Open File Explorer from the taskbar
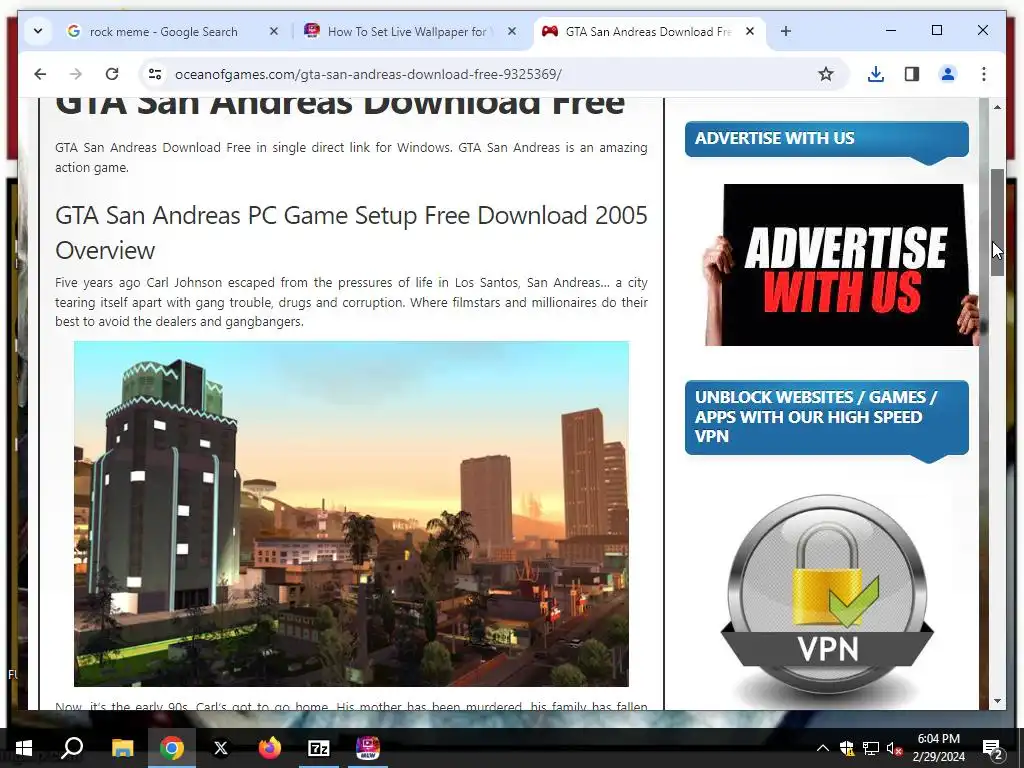1024x768 pixels. pos(122,748)
